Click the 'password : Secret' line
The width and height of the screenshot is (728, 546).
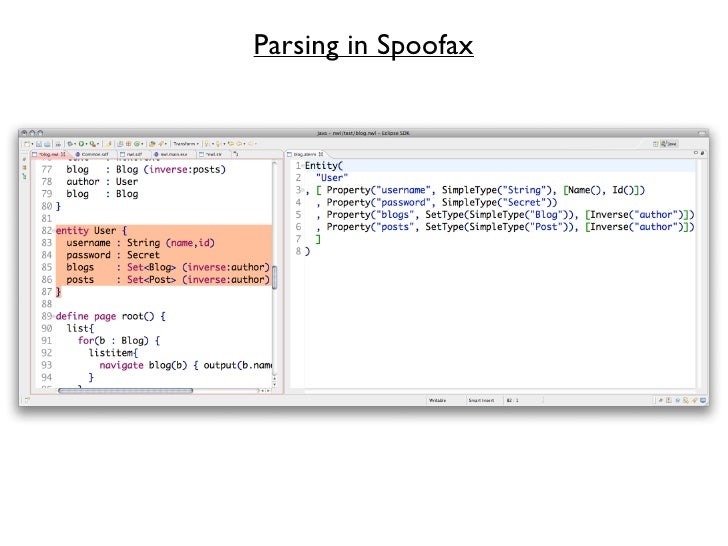[113, 255]
